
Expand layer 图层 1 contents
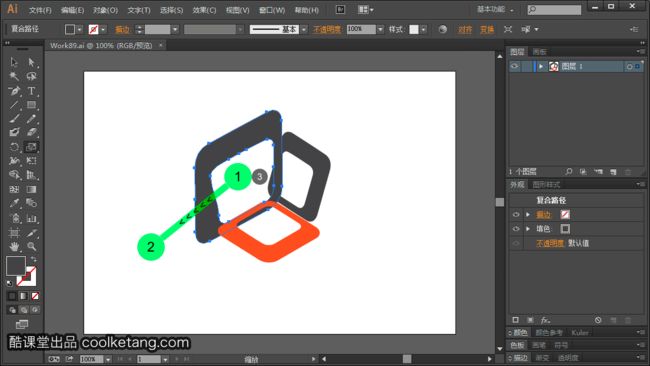(541, 66)
